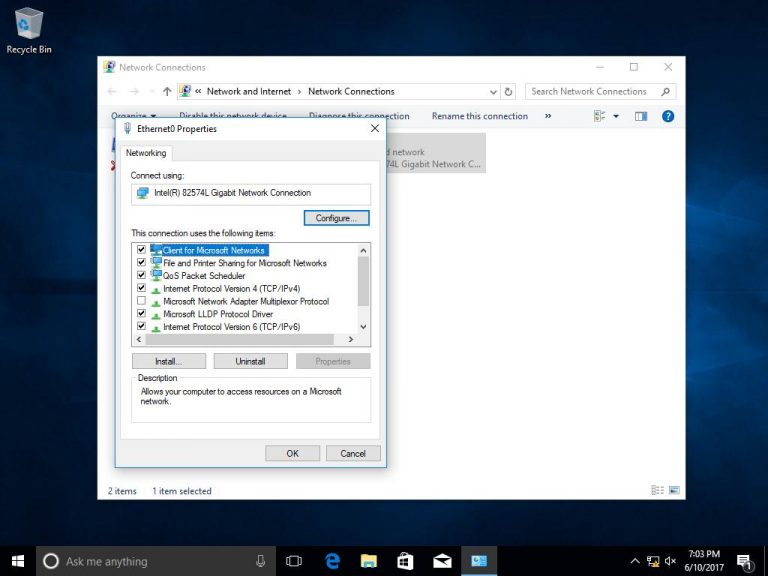
Task: Open the view options dropdown arrow
Action: tap(616, 116)
